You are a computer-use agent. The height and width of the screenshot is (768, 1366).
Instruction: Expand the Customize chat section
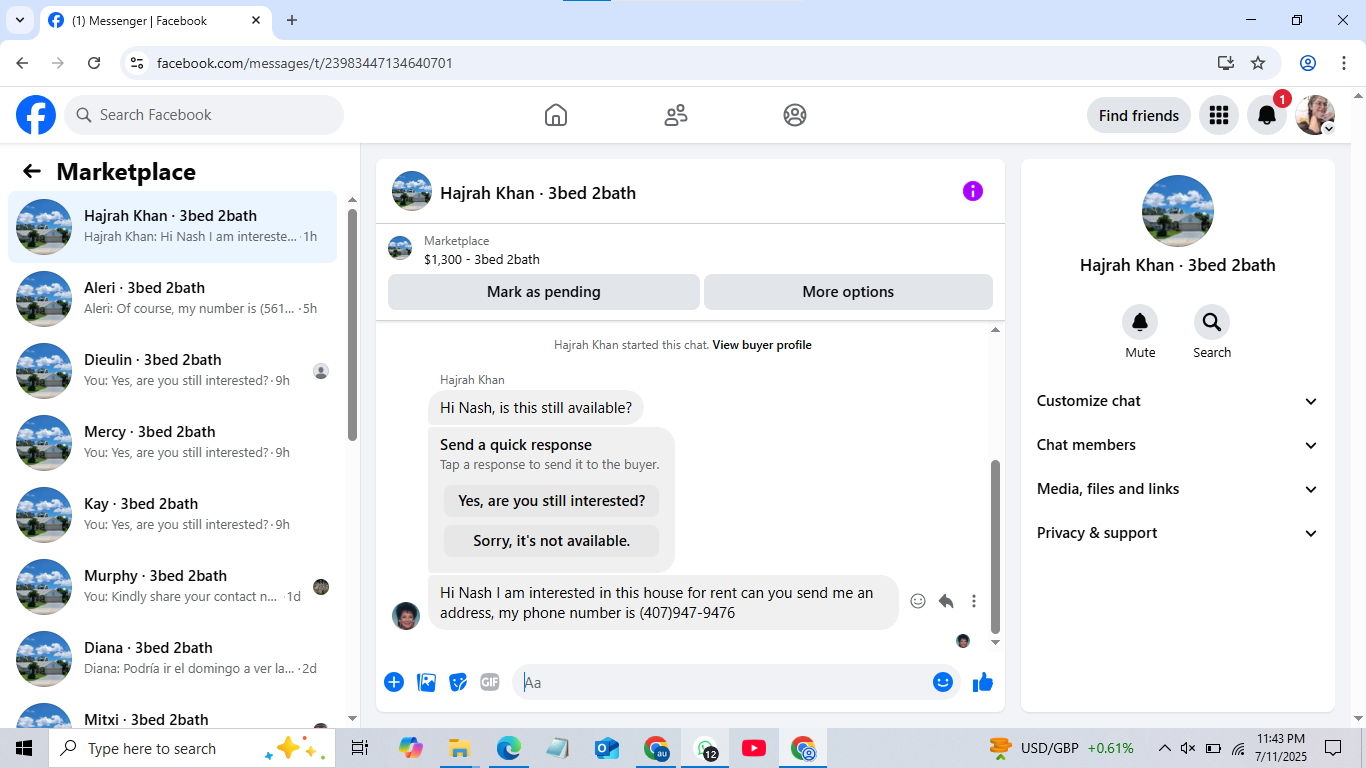pos(1178,401)
